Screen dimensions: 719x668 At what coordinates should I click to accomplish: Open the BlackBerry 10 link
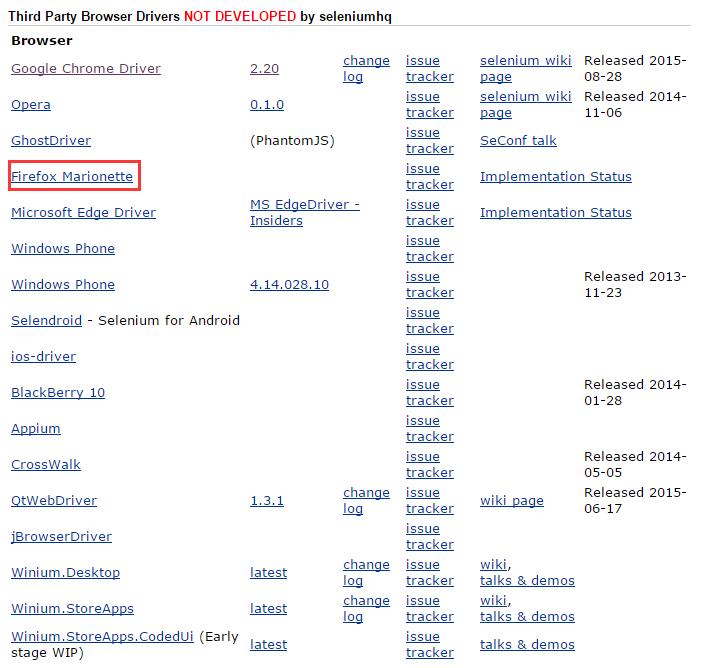tap(58, 392)
